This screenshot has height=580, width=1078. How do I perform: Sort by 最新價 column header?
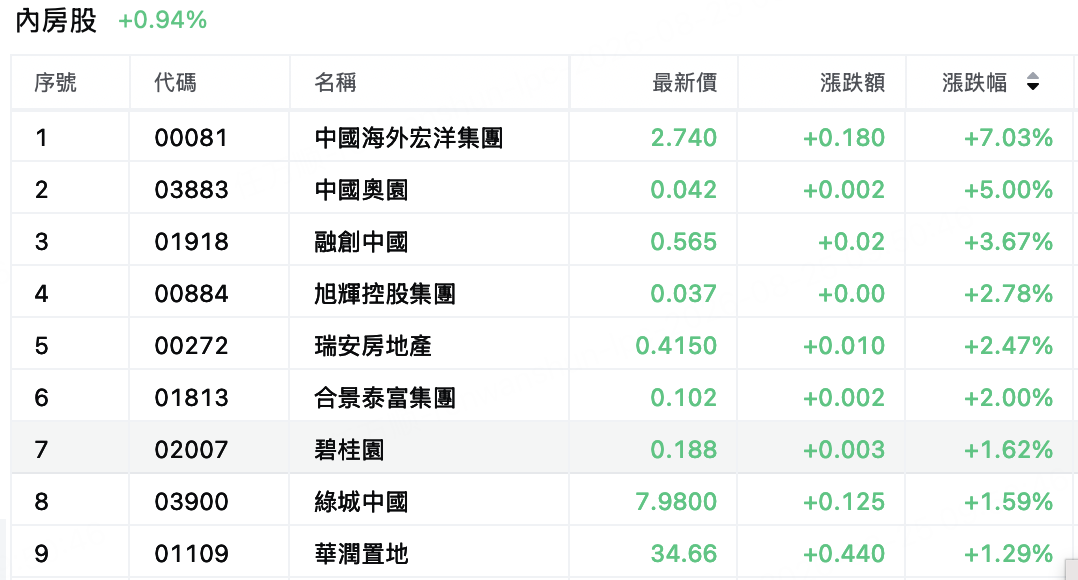pos(685,82)
